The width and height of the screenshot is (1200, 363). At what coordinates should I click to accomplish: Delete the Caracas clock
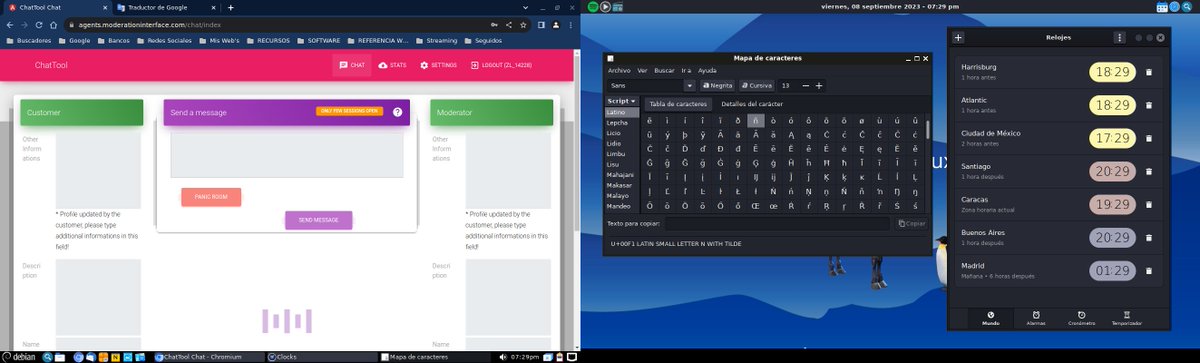coord(1148,204)
